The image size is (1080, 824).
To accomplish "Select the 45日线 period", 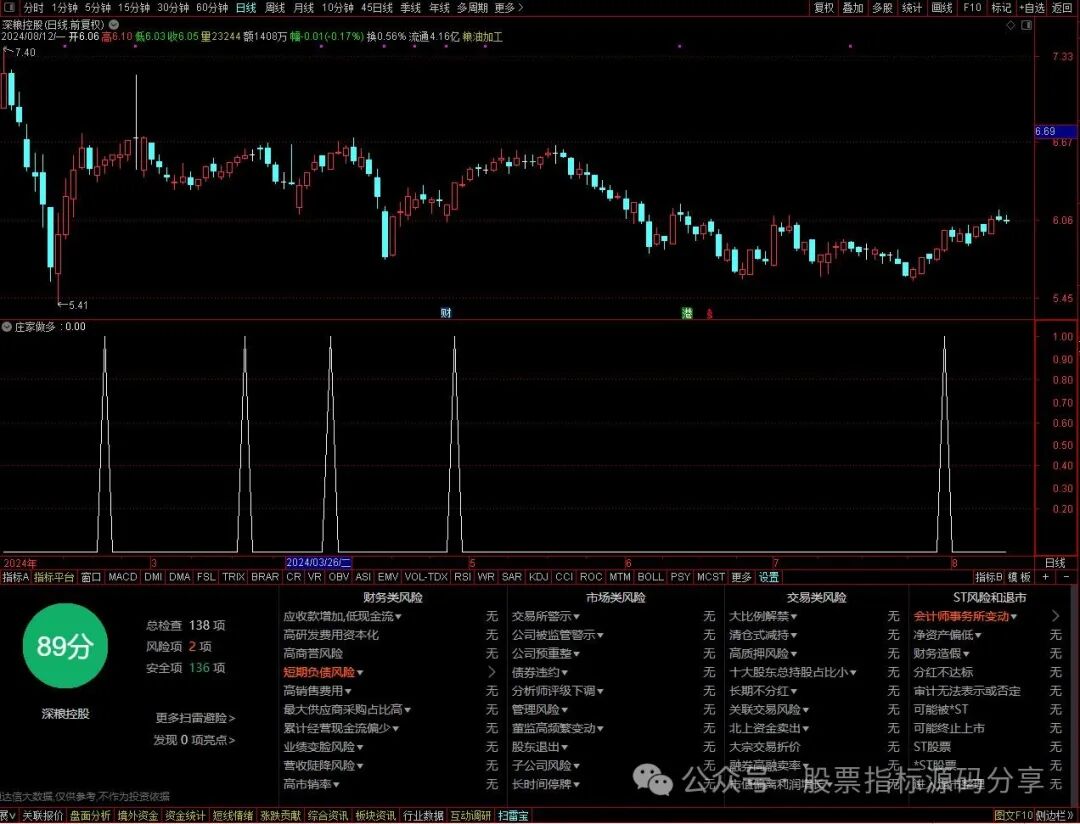I will pyautogui.click(x=377, y=8).
